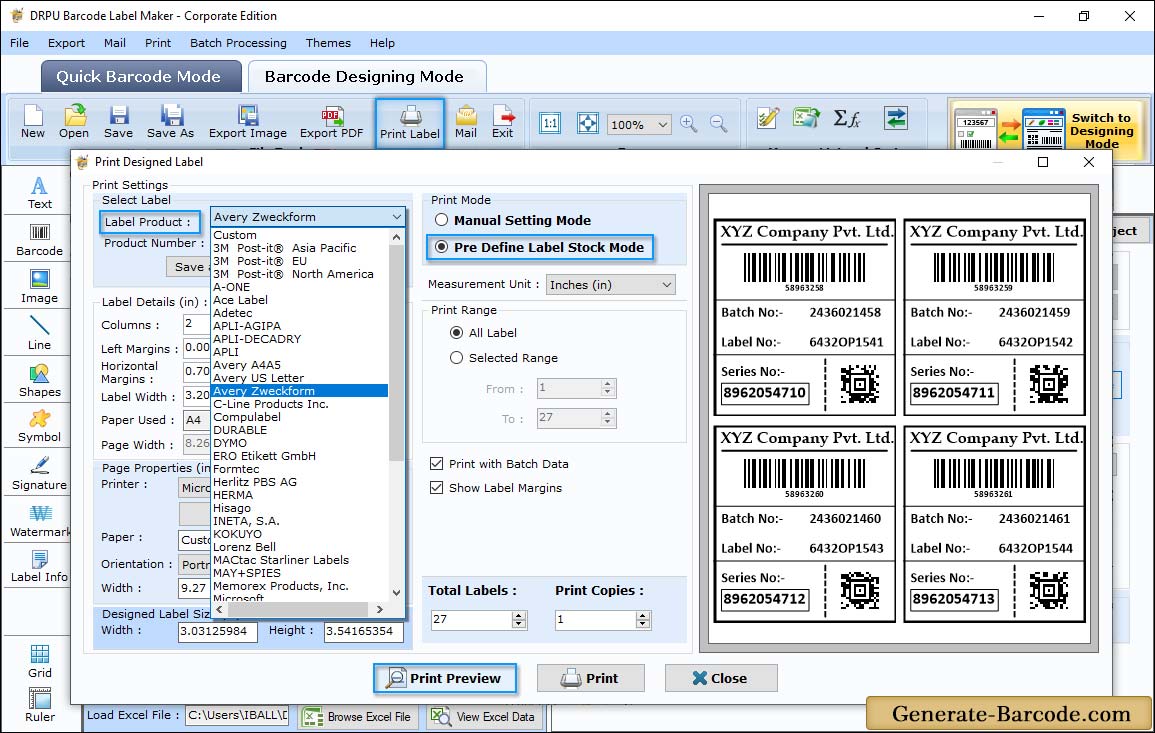This screenshot has width=1155, height=733.
Task: Click the Save toolbar icon
Action: point(118,122)
